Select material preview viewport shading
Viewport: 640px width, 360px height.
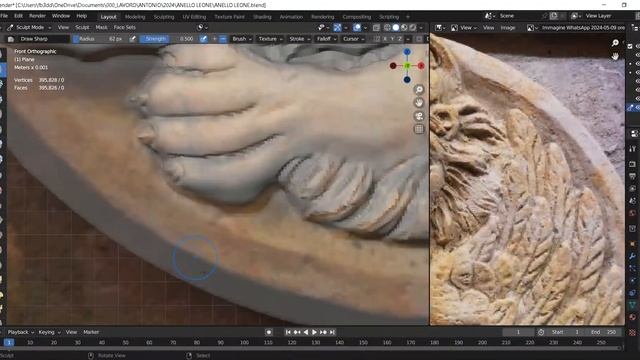404,27
